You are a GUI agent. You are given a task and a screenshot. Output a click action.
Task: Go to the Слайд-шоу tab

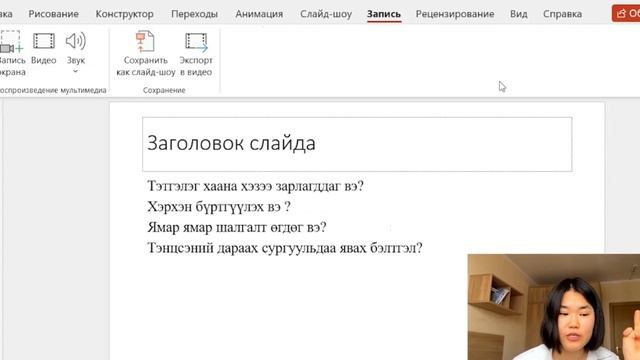click(x=326, y=14)
